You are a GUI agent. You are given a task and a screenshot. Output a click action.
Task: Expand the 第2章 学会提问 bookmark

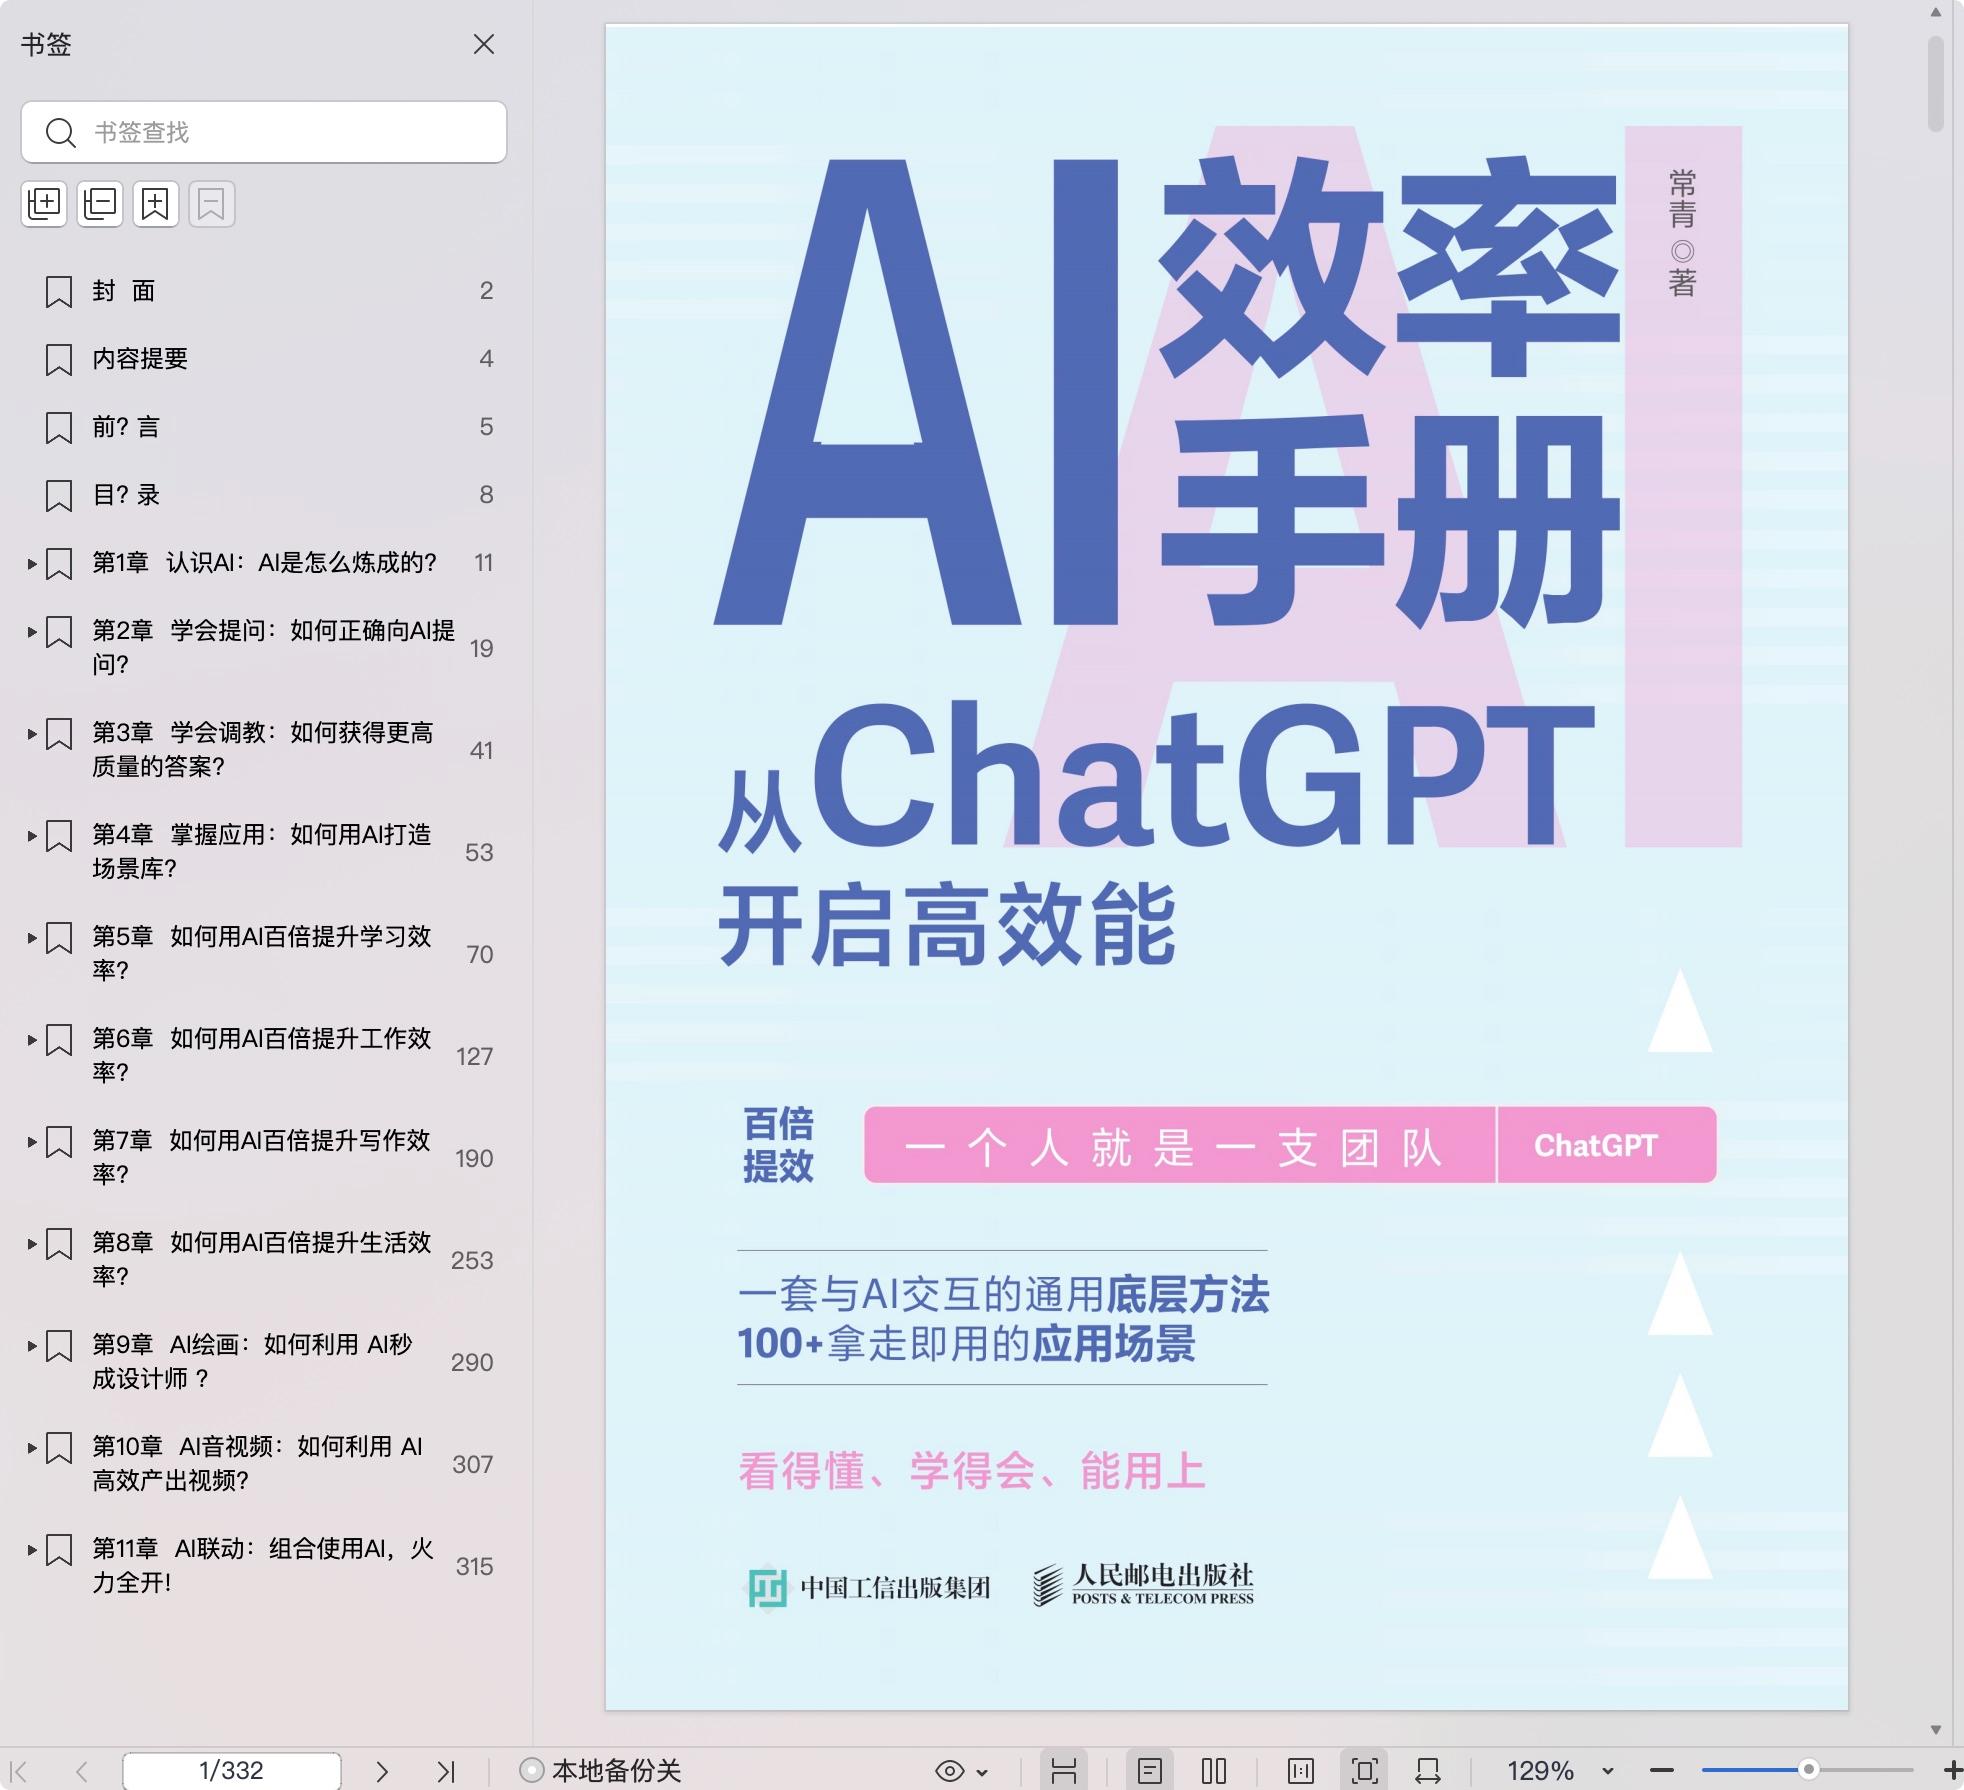point(32,632)
